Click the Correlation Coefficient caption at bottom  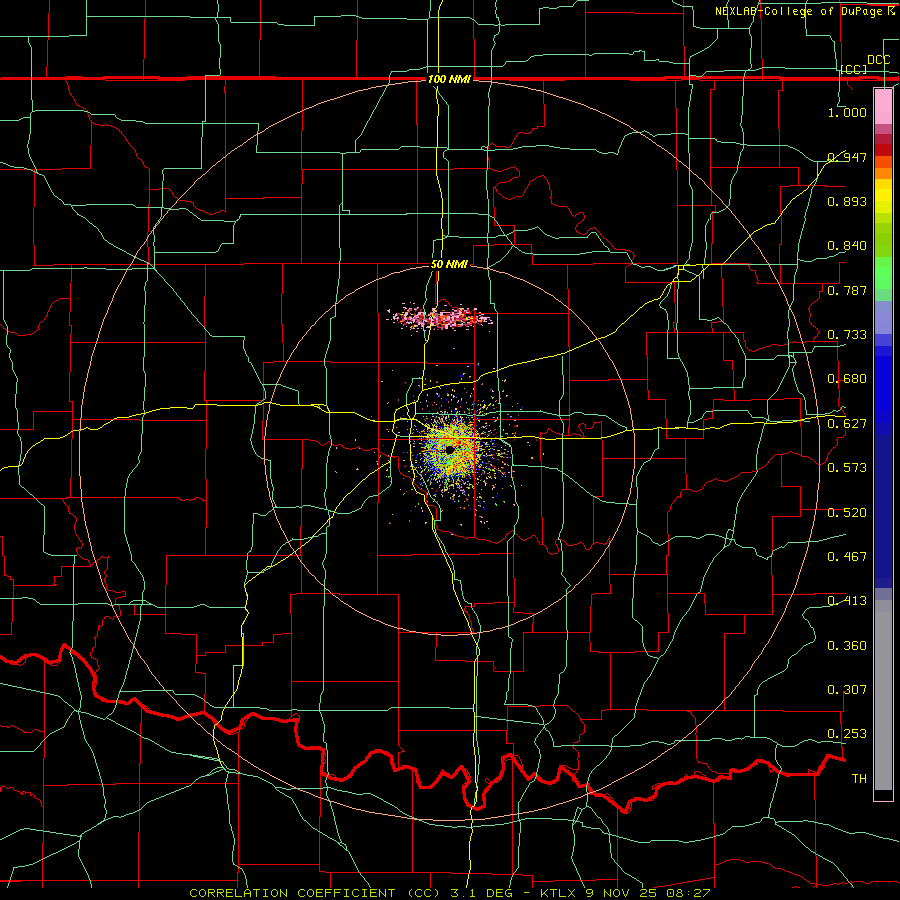[450, 893]
